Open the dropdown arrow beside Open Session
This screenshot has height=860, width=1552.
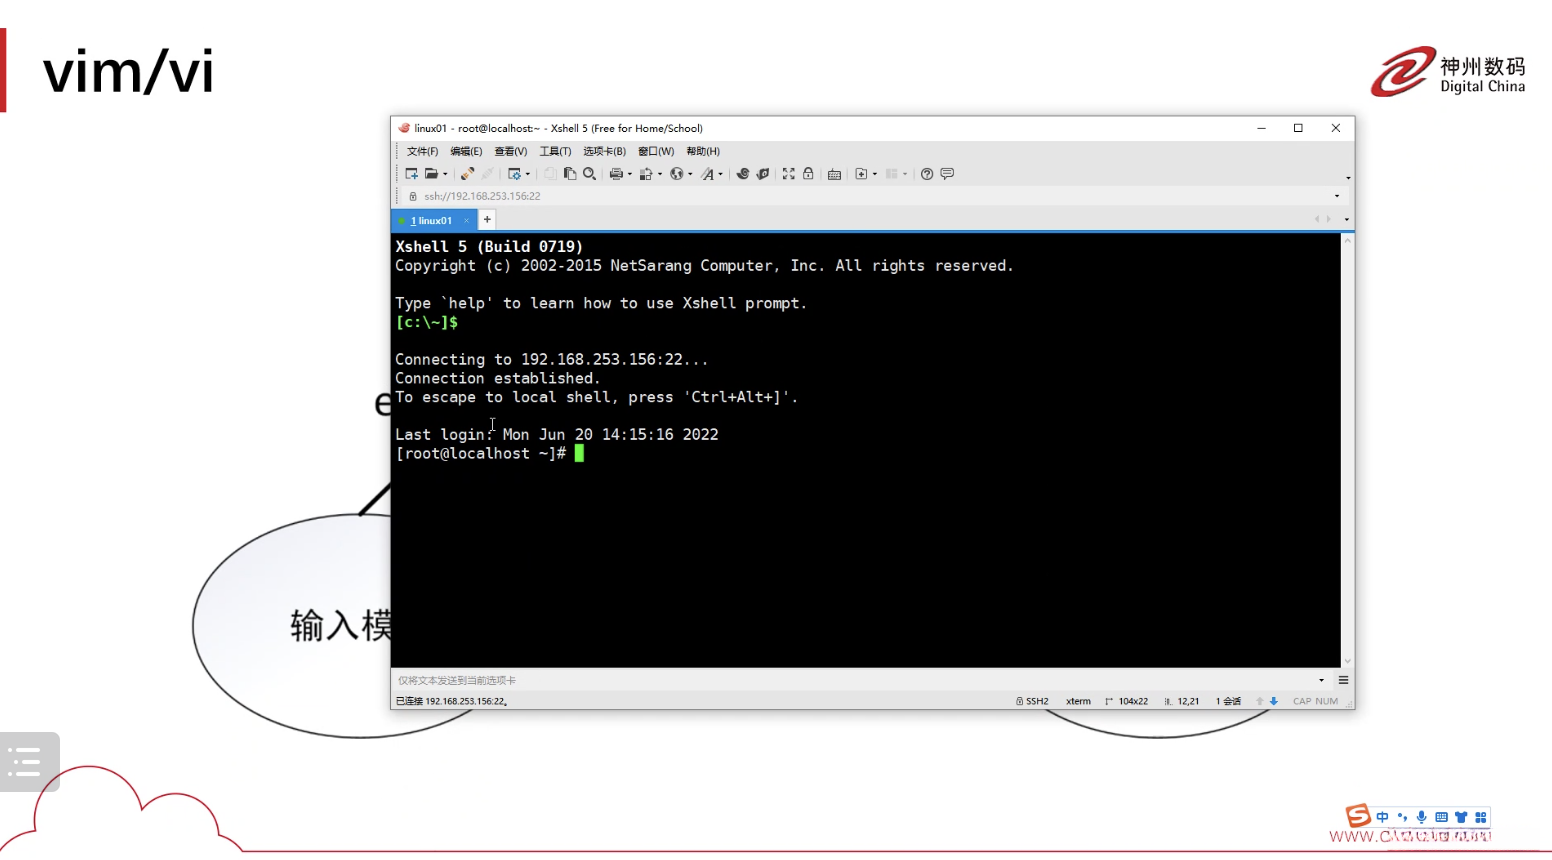point(445,174)
